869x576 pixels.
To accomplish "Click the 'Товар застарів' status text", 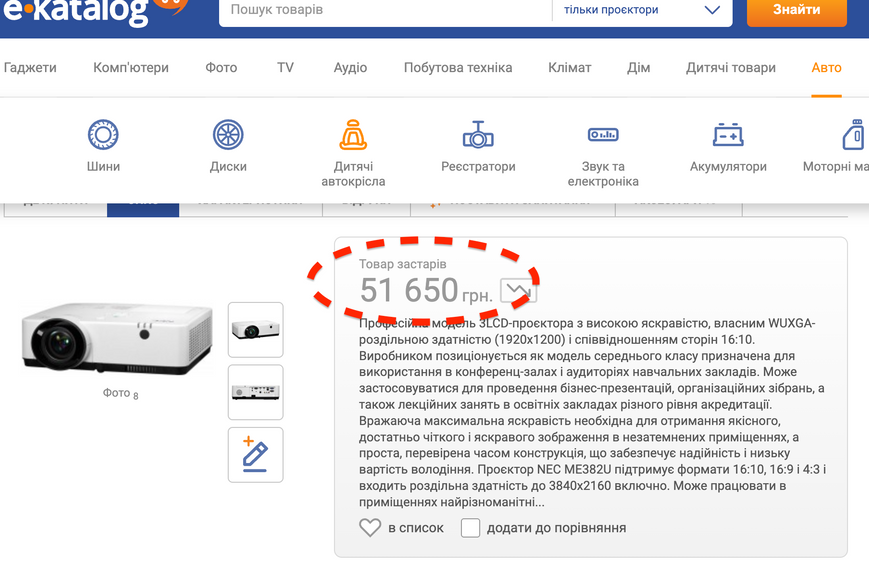I will tap(402, 264).
